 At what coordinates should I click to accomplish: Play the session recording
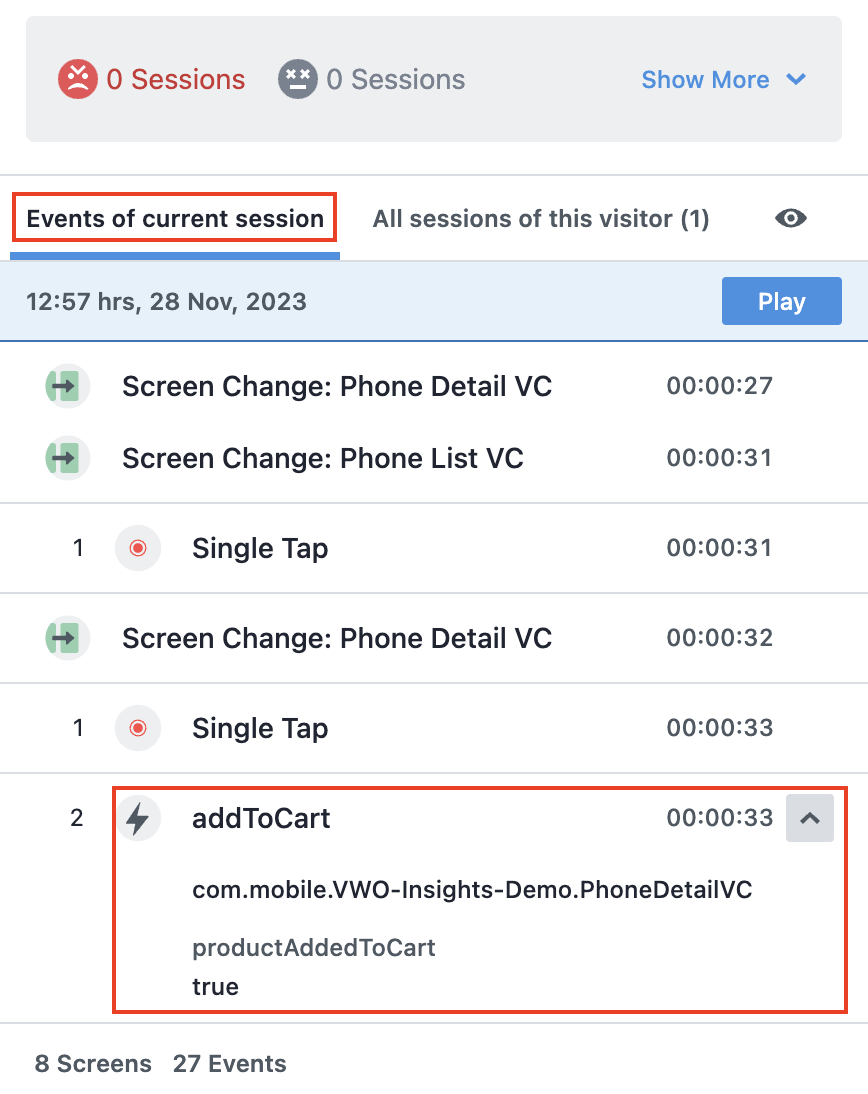(781, 301)
